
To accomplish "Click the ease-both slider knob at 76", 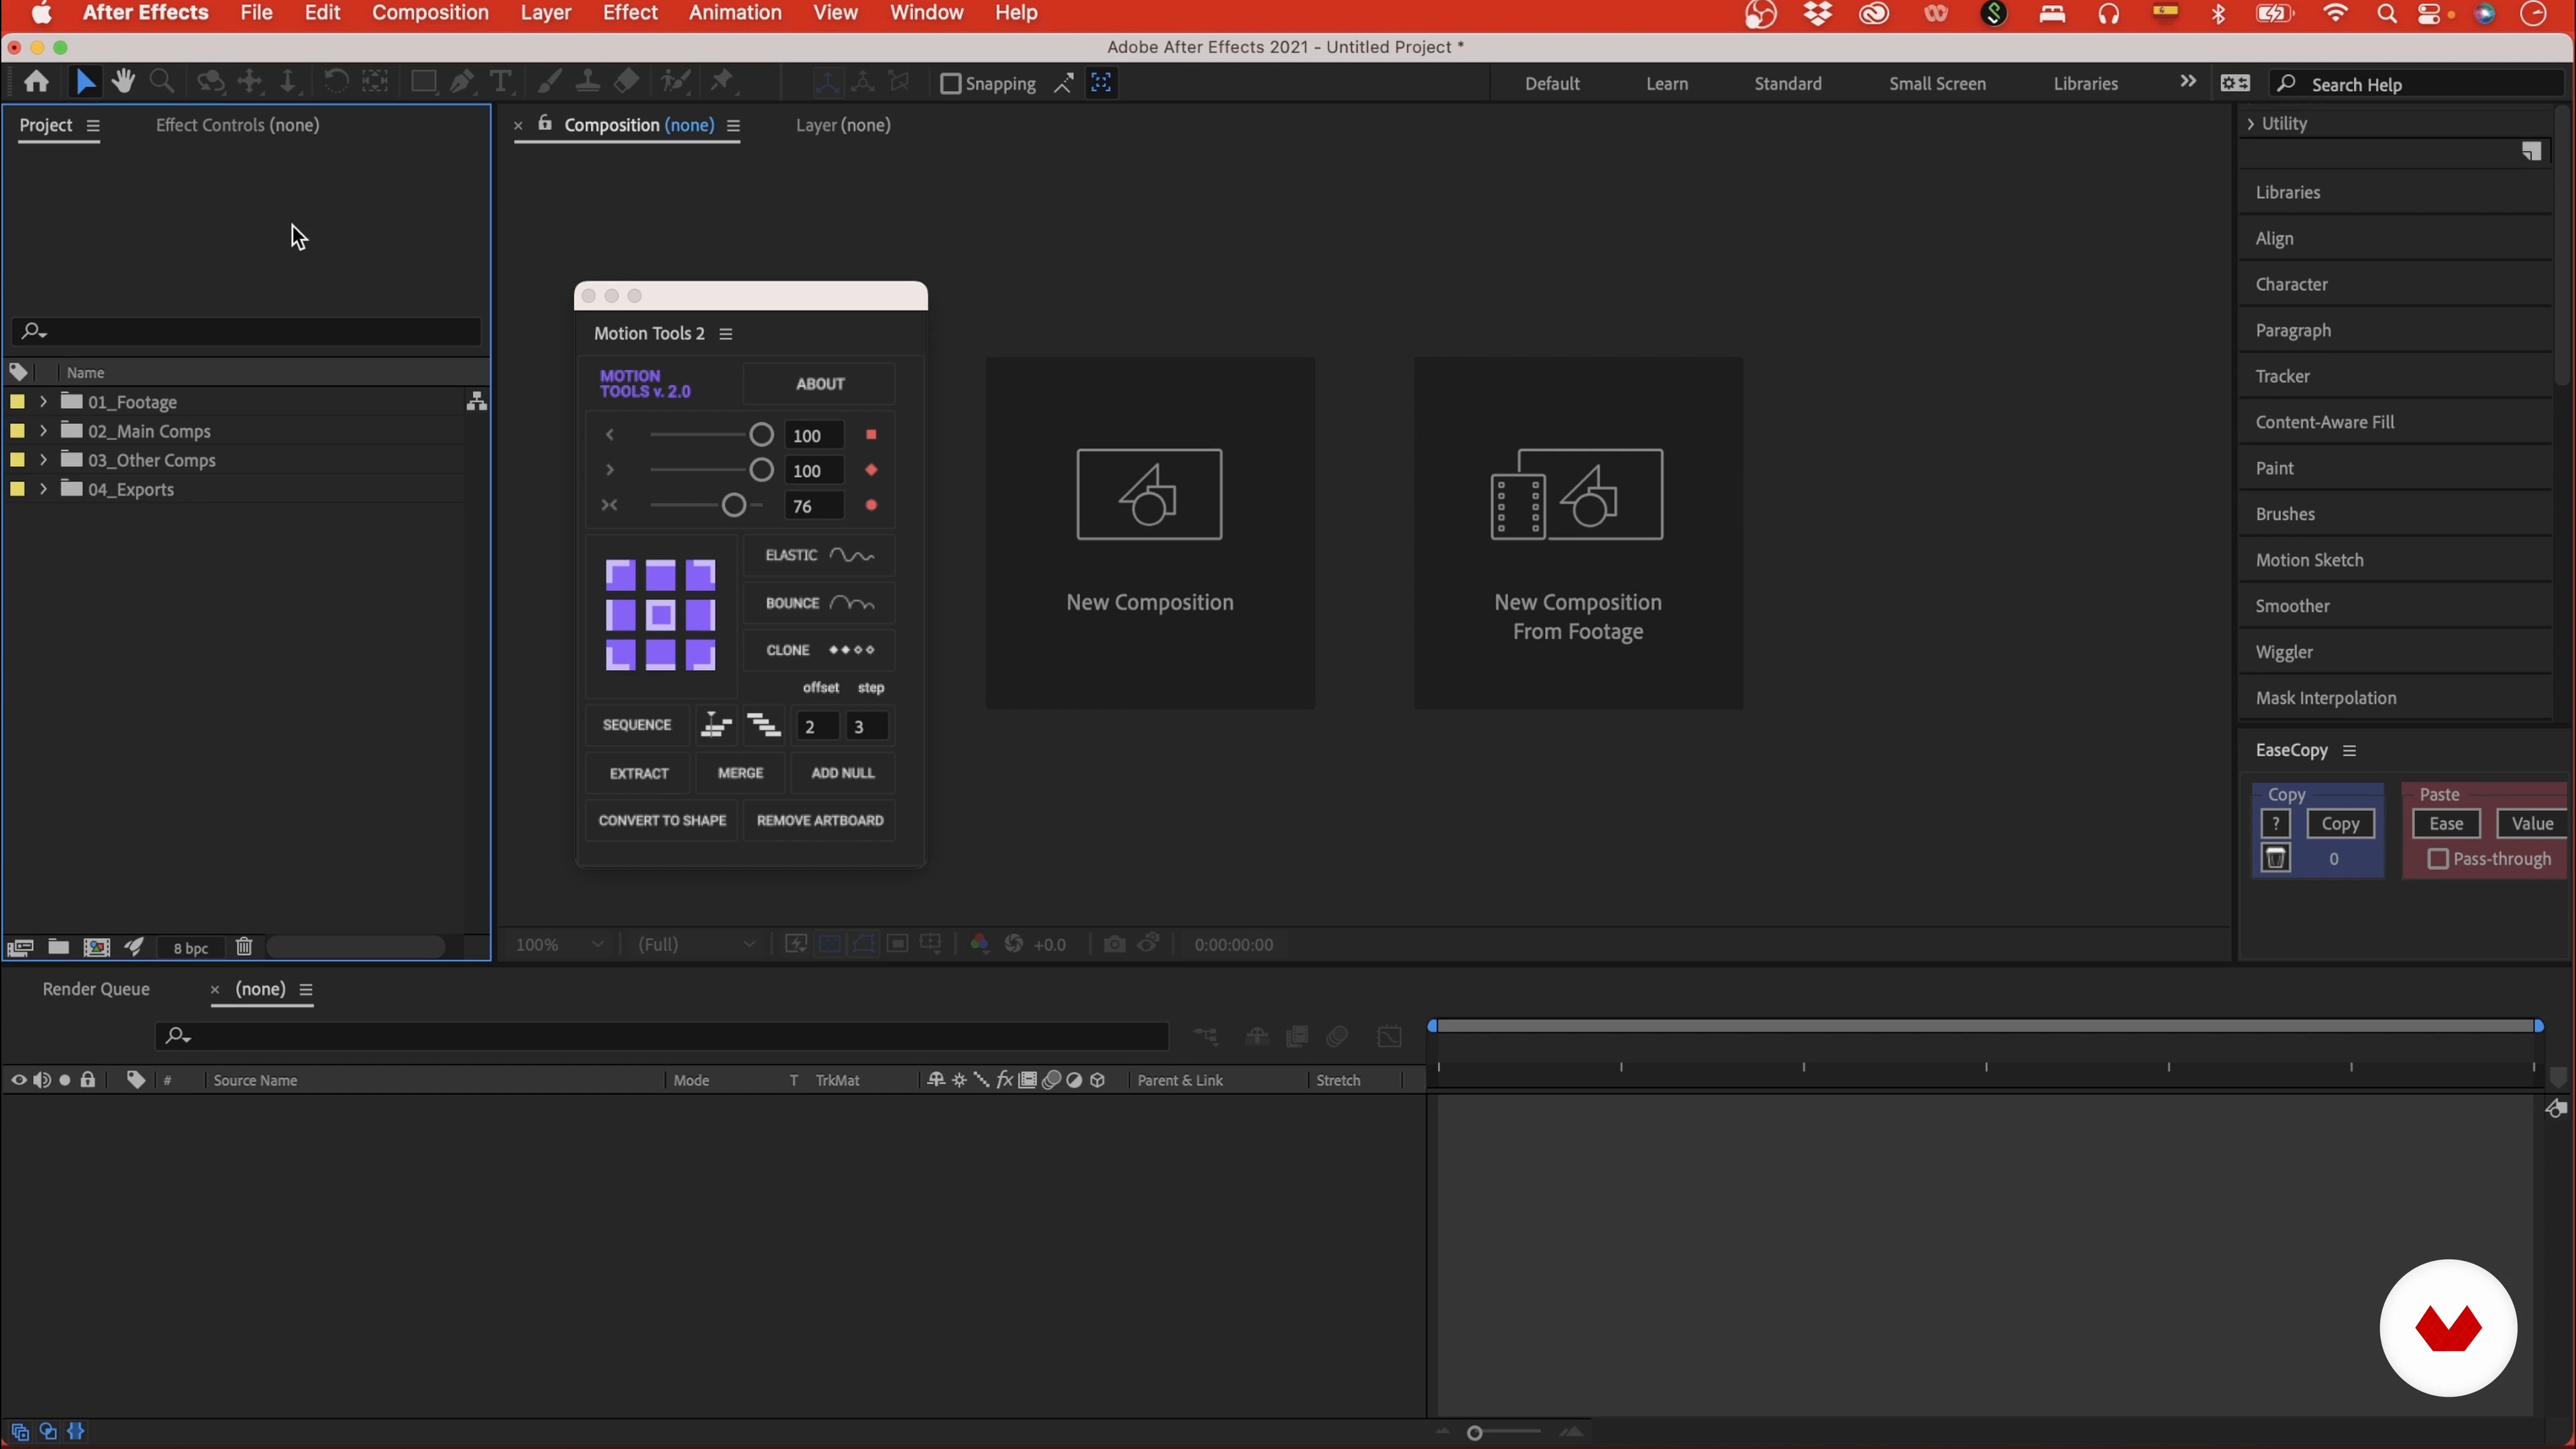I will [734, 506].
